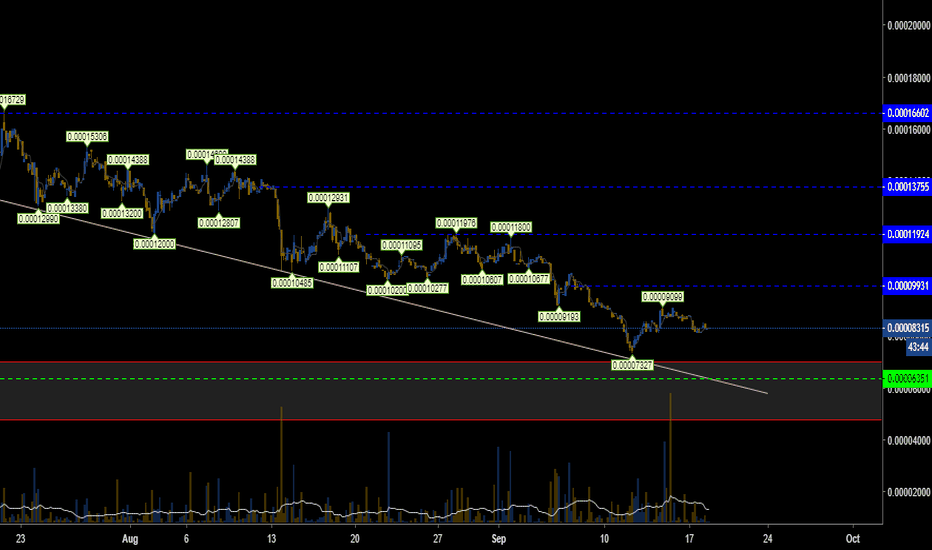This screenshot has width=932, height=550.
Task: Click the 0.00002000 price scale value
Action: click(x=909, y=492)
